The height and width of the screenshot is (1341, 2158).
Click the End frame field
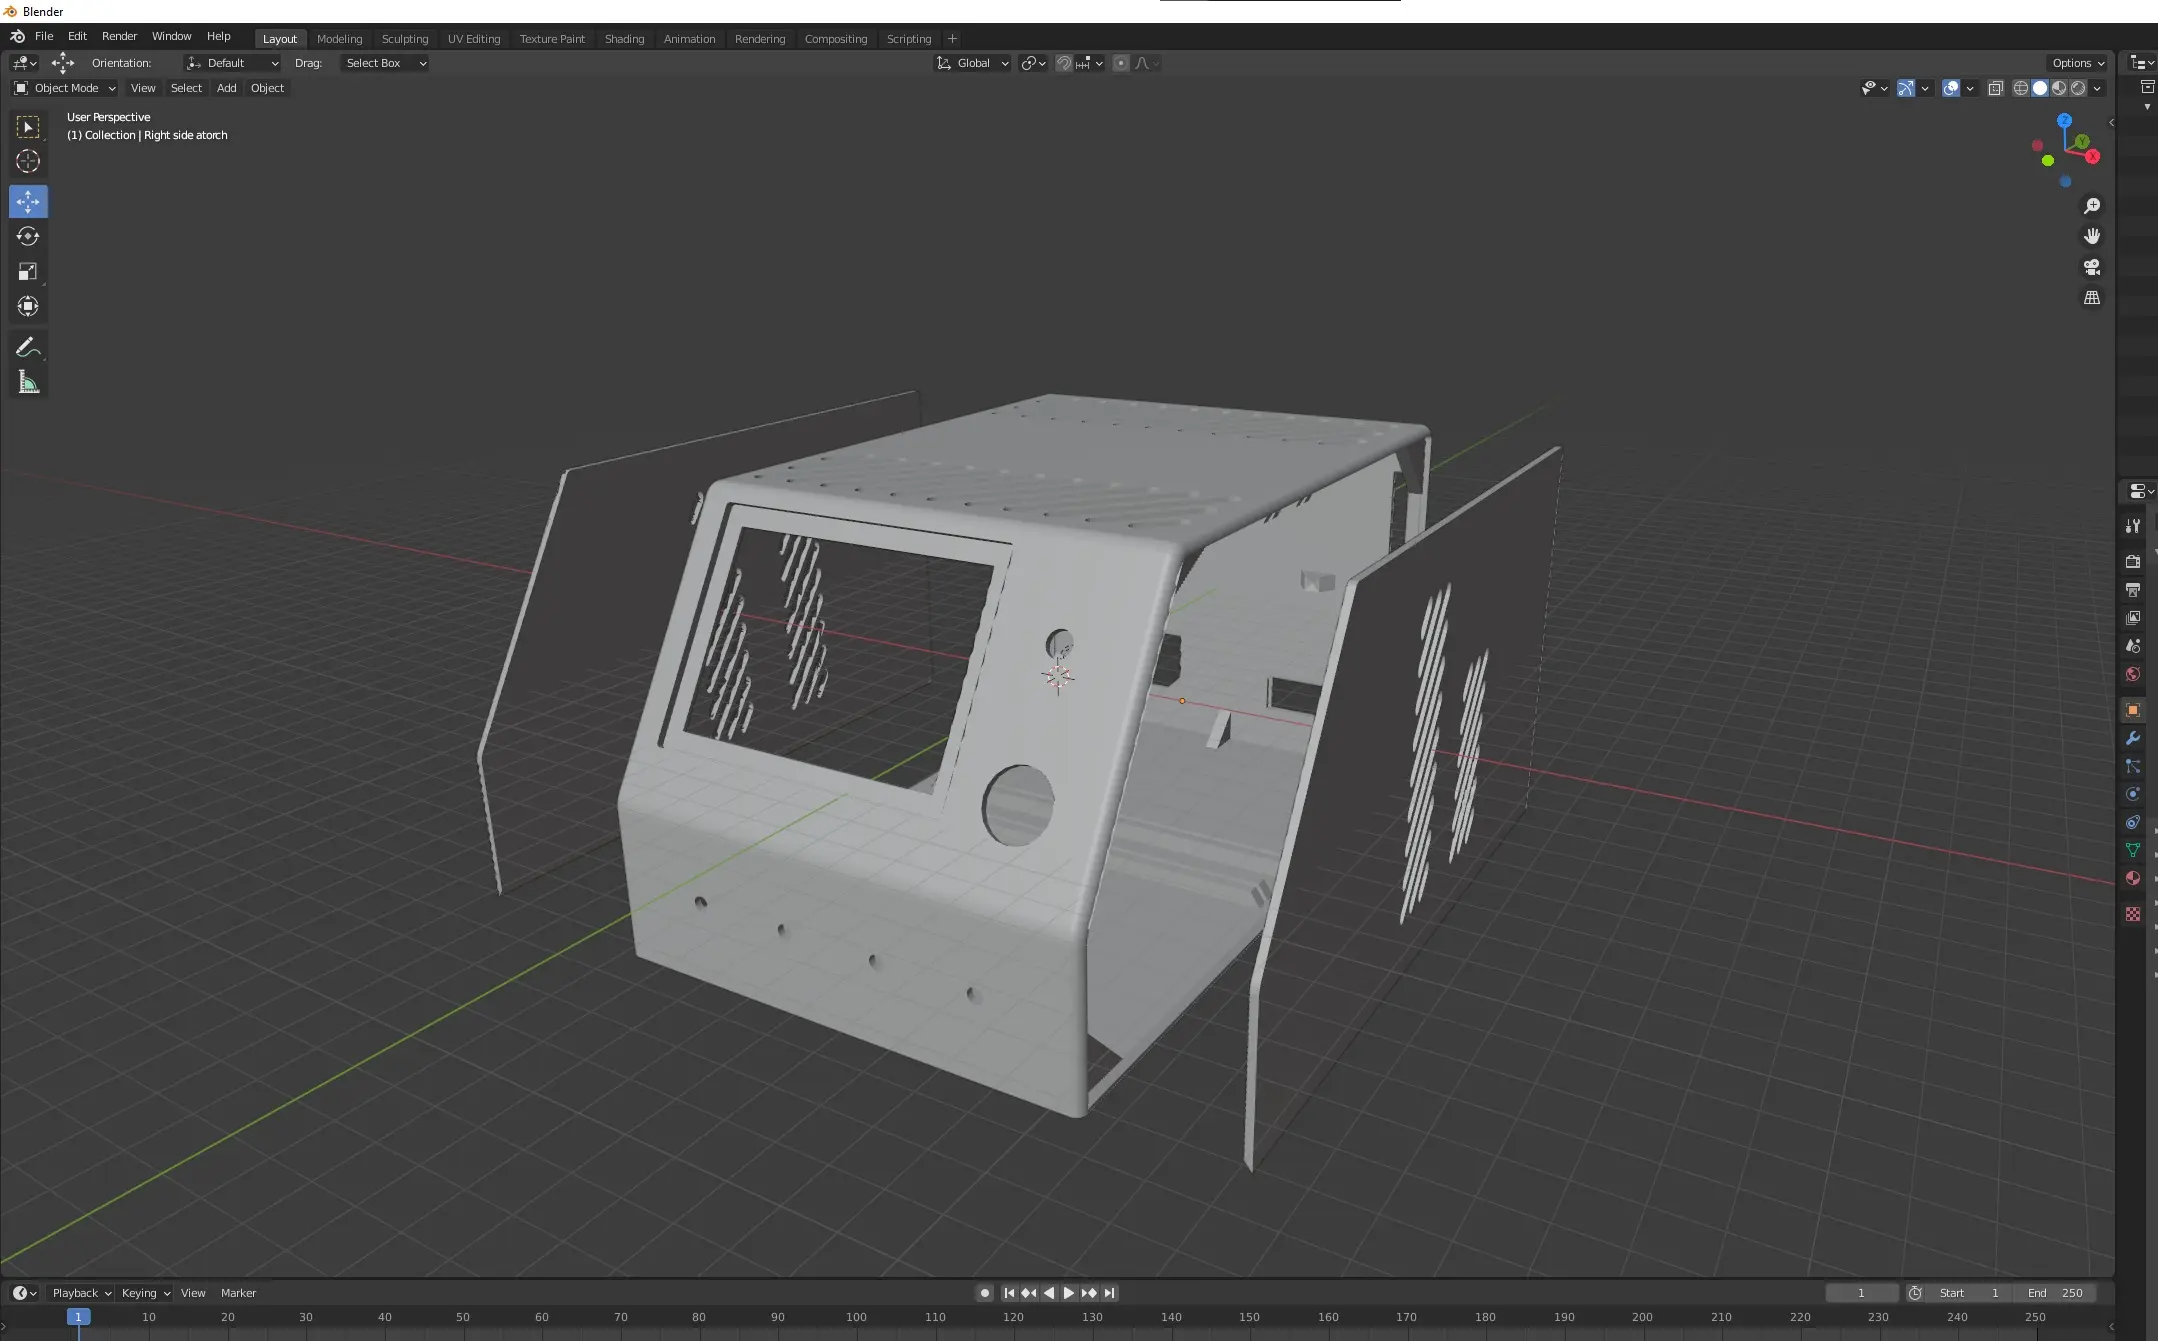click(2056, 1293)
